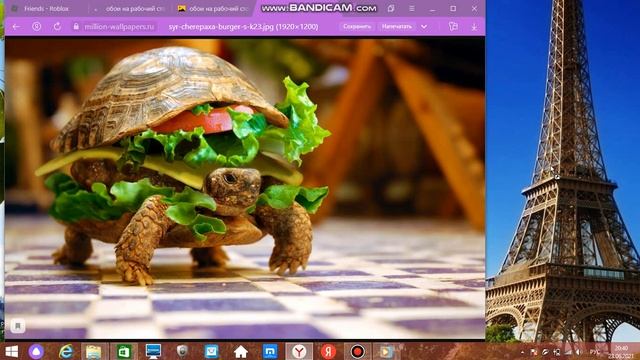640x360 pixels.
Task: Select the Yandex Browser taskbar icon
Action: coord(299,351)
